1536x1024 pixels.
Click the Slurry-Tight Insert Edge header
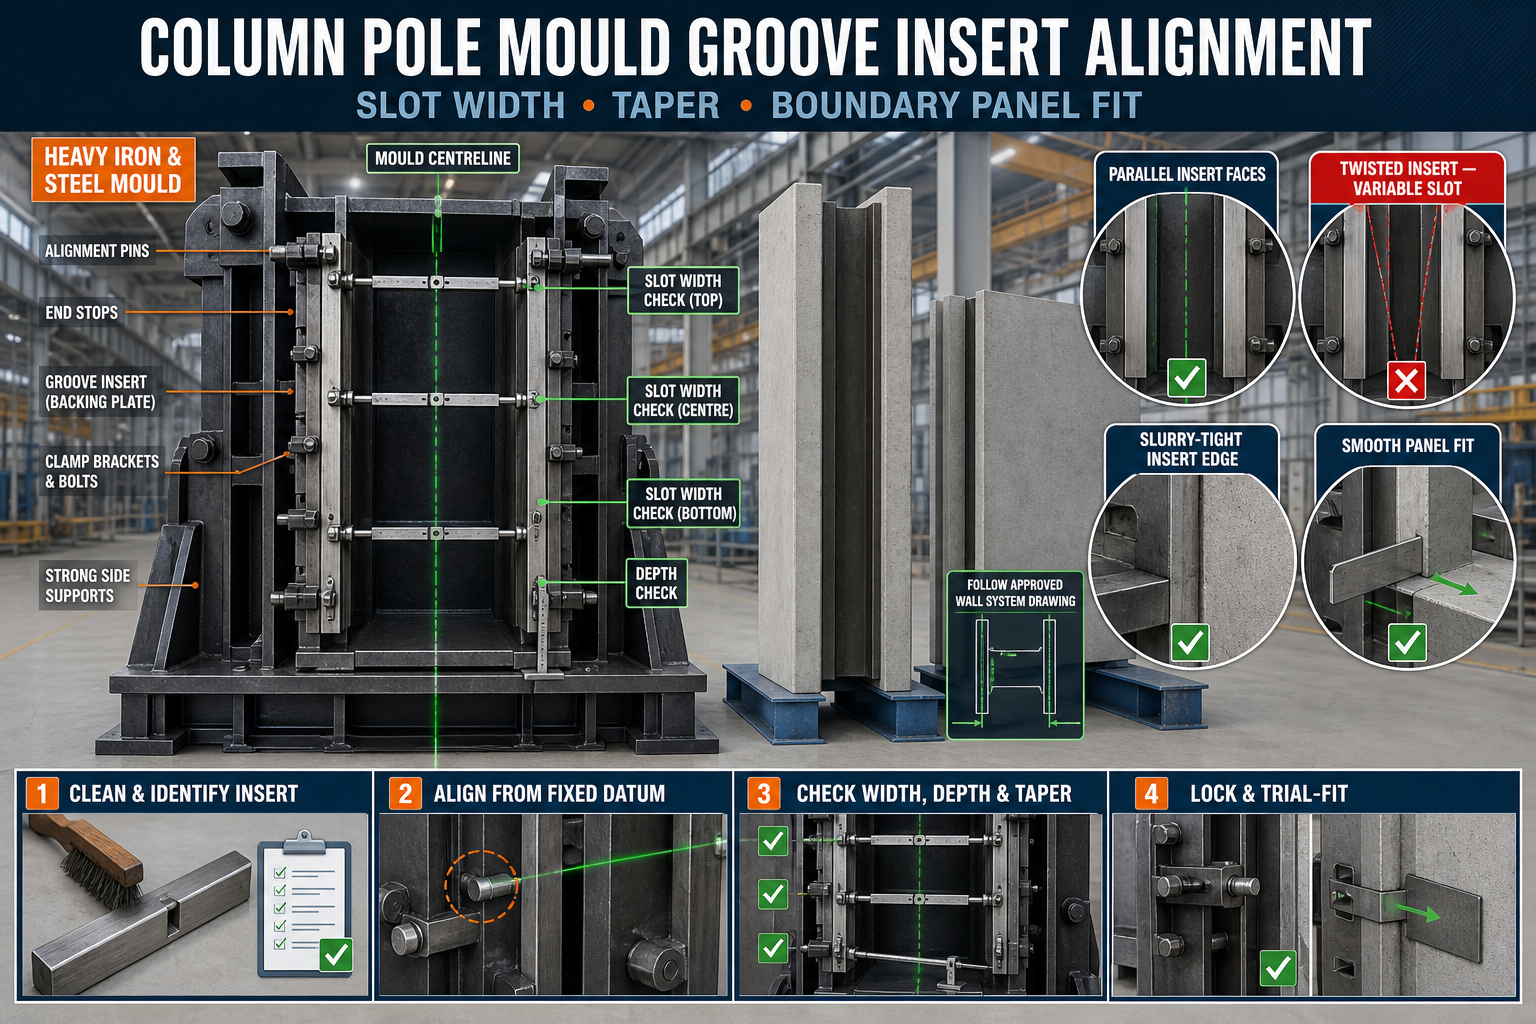point(1192,449)
